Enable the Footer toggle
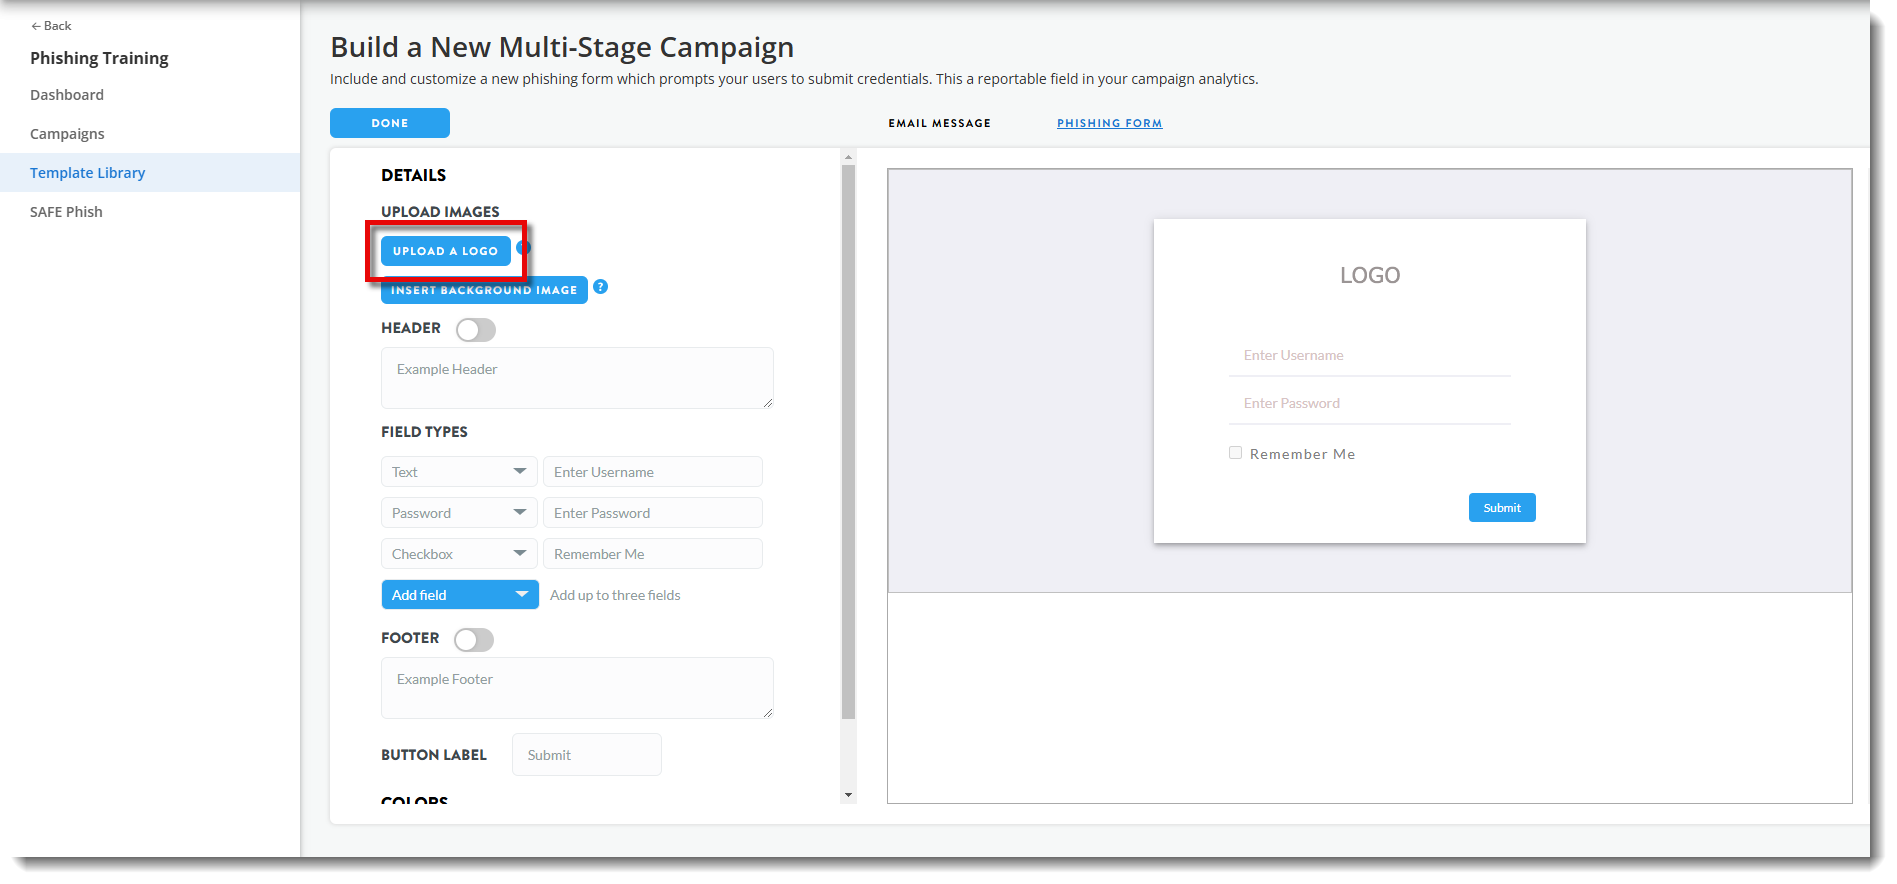The image size is (1897, 884). coord(474,640)
